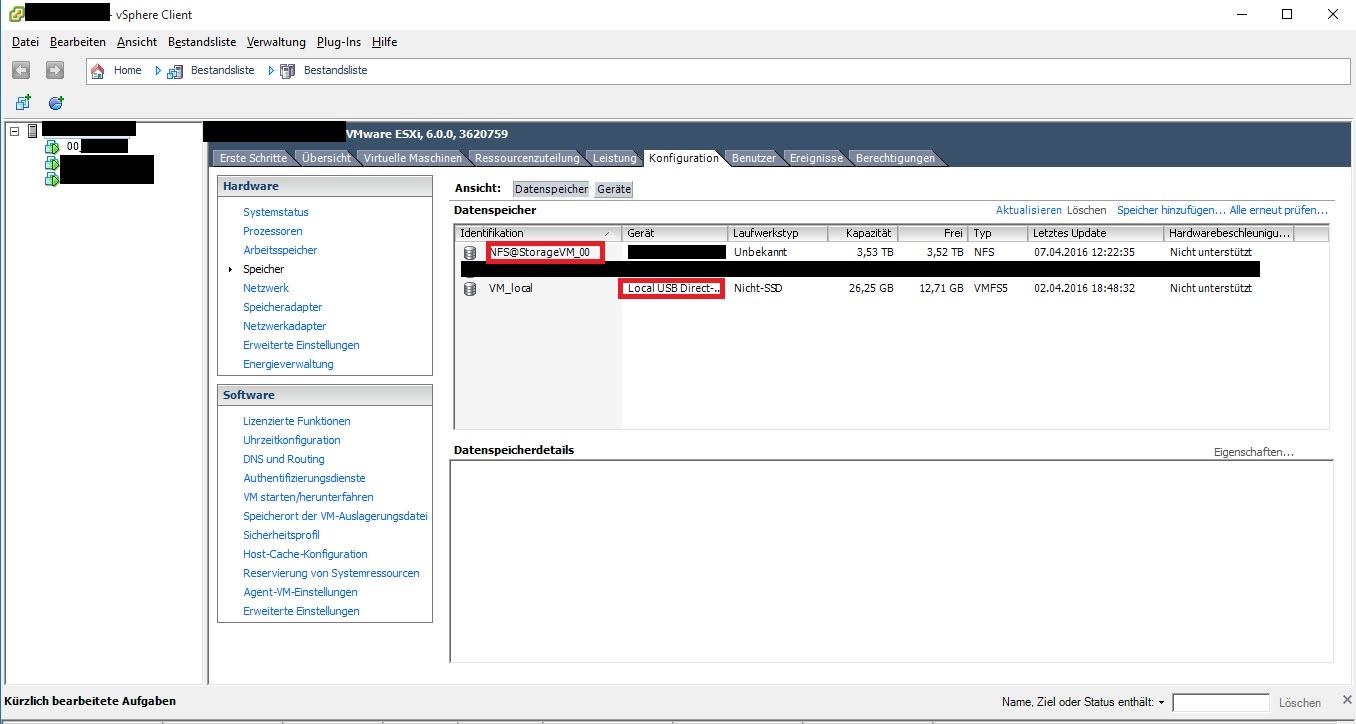This screenshot has height=724, width=1356.
Task: Open the Bestandsliste menu
Action: [x=202, y=42]
